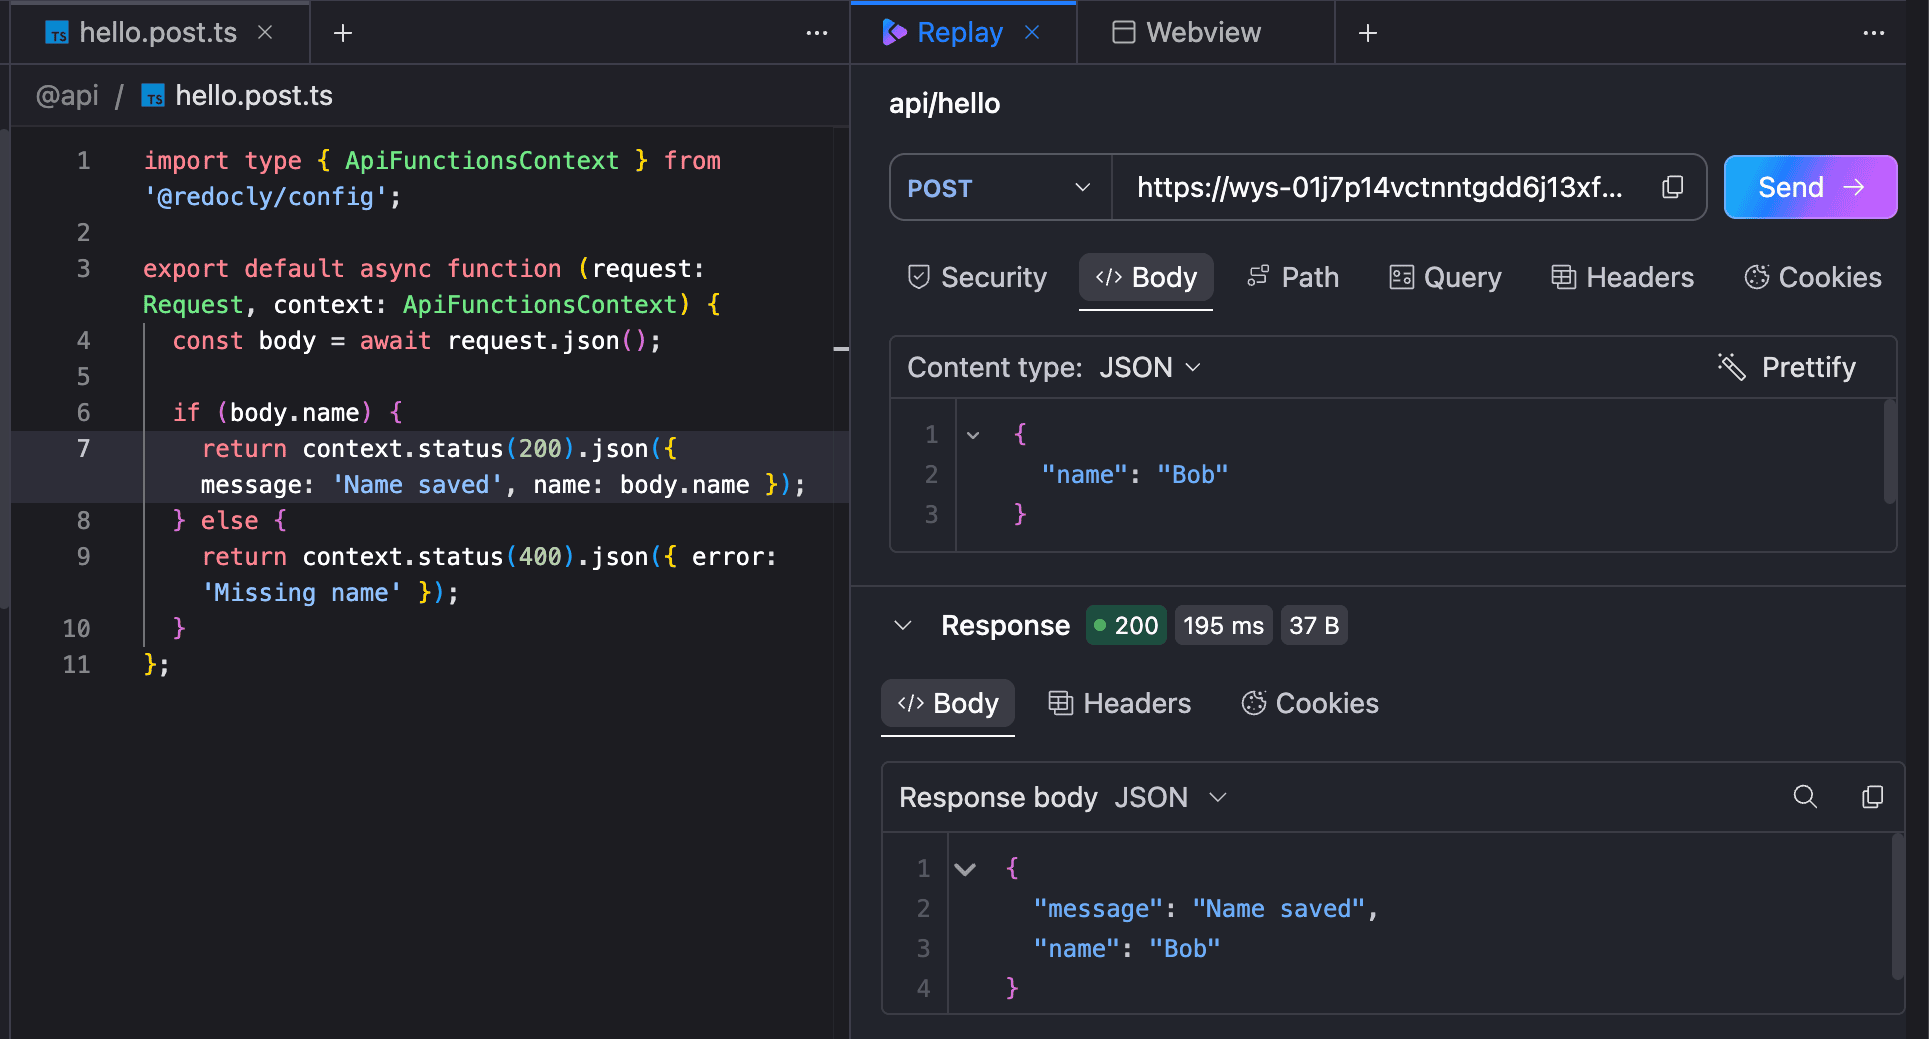1929x1039 pixels.
Task: Send the request
Action: [x=1810, y=187]
